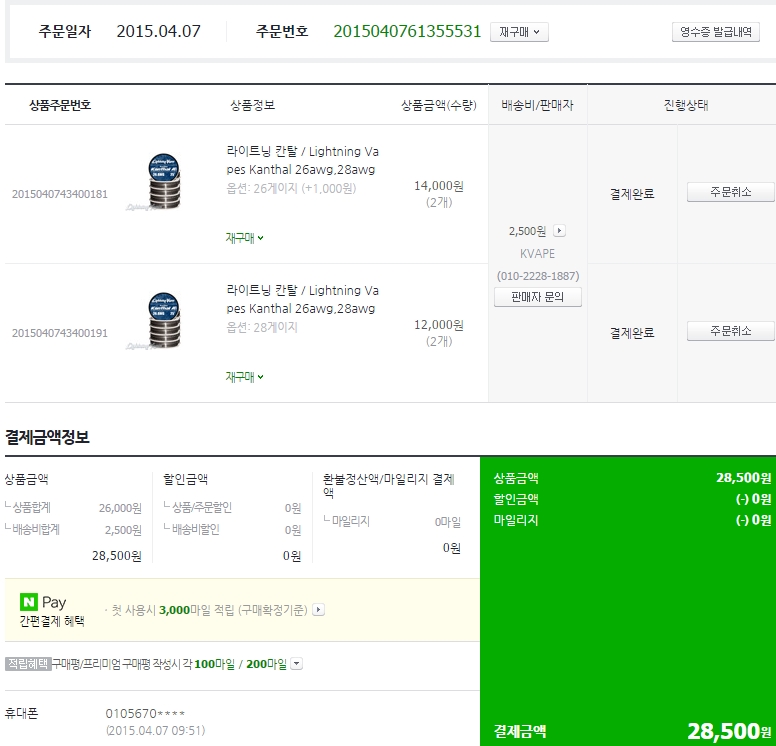The height and width of the screenshot is (746, 776).
Task: Open order number 2015040761355531 link
Action: 407,32
